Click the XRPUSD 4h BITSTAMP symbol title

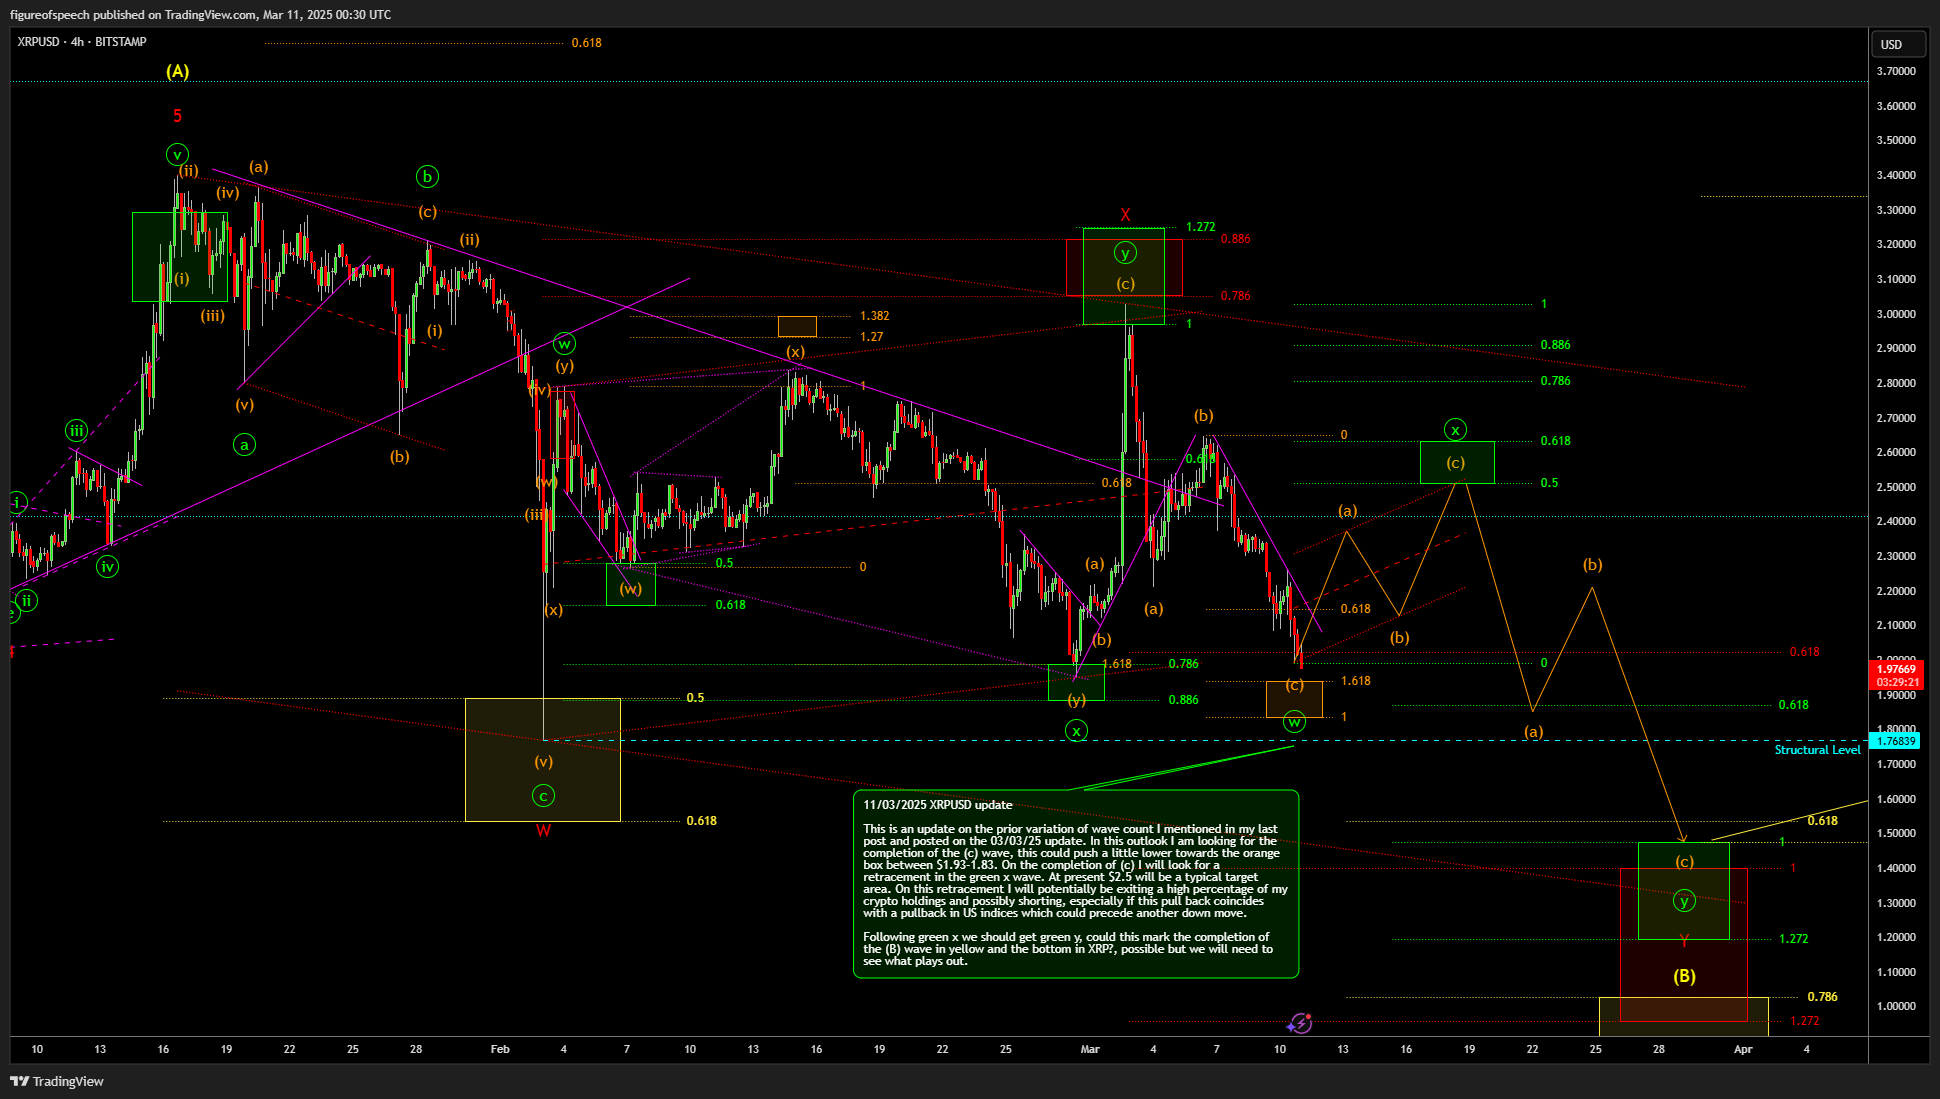(82, 42)
